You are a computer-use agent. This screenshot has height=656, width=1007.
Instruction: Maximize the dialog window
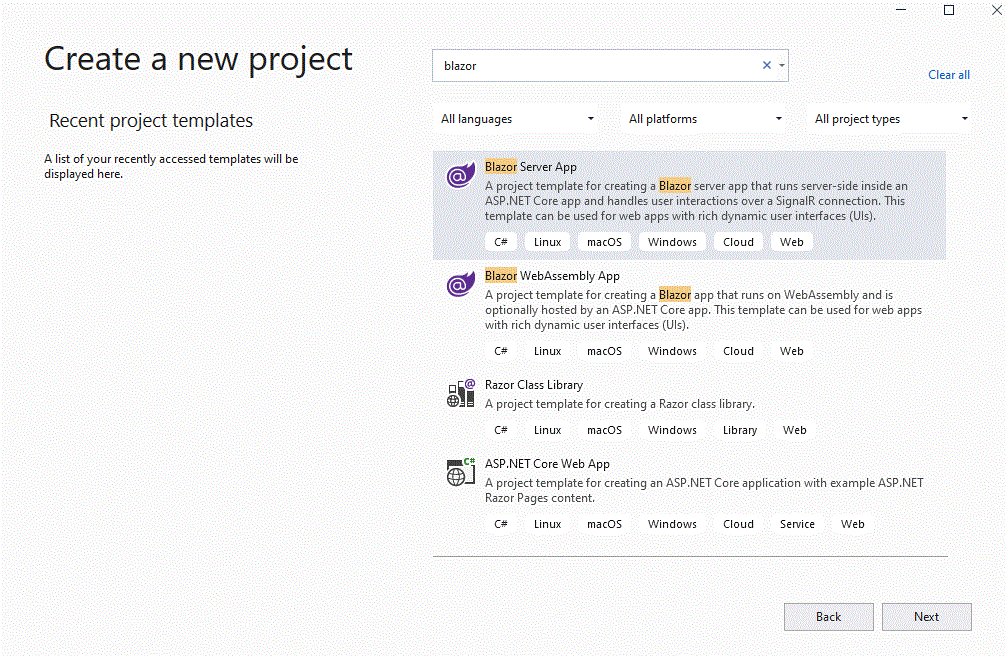click(949, 10)
